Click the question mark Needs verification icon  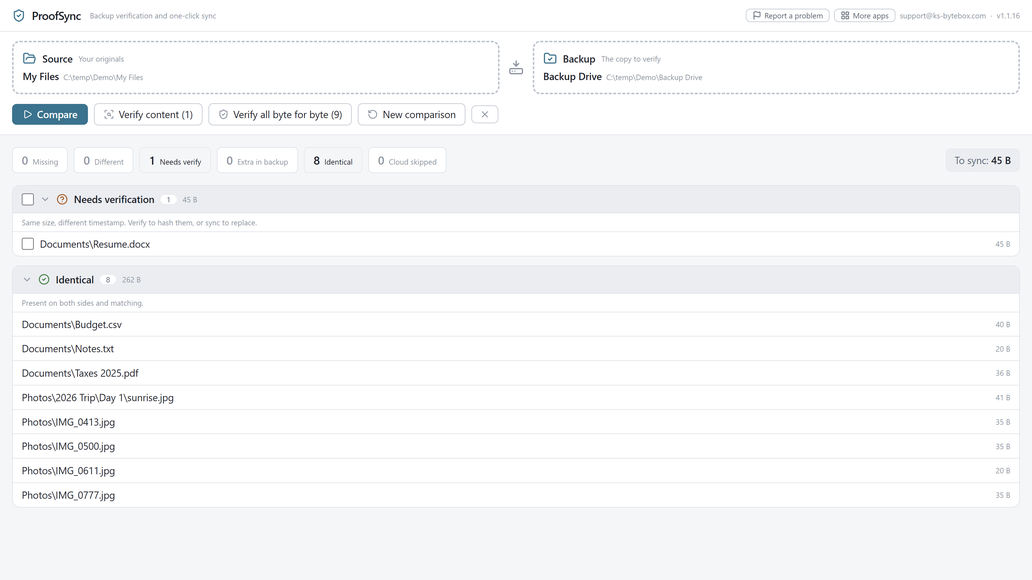point(62,199)
